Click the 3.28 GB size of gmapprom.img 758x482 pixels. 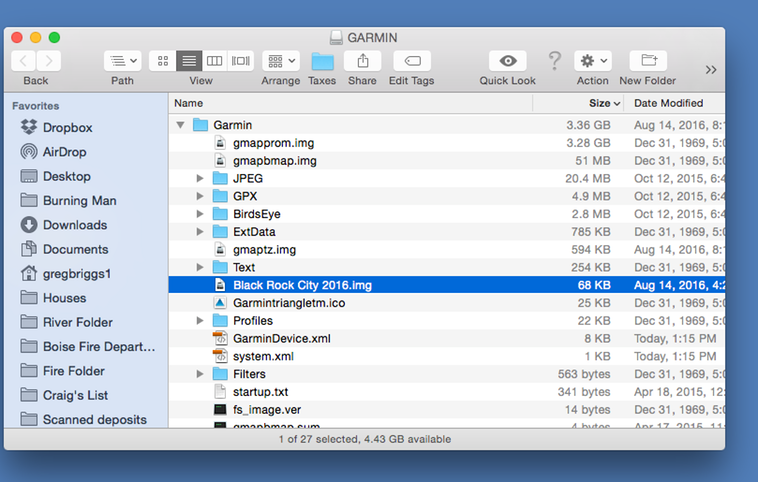point(588,143)
